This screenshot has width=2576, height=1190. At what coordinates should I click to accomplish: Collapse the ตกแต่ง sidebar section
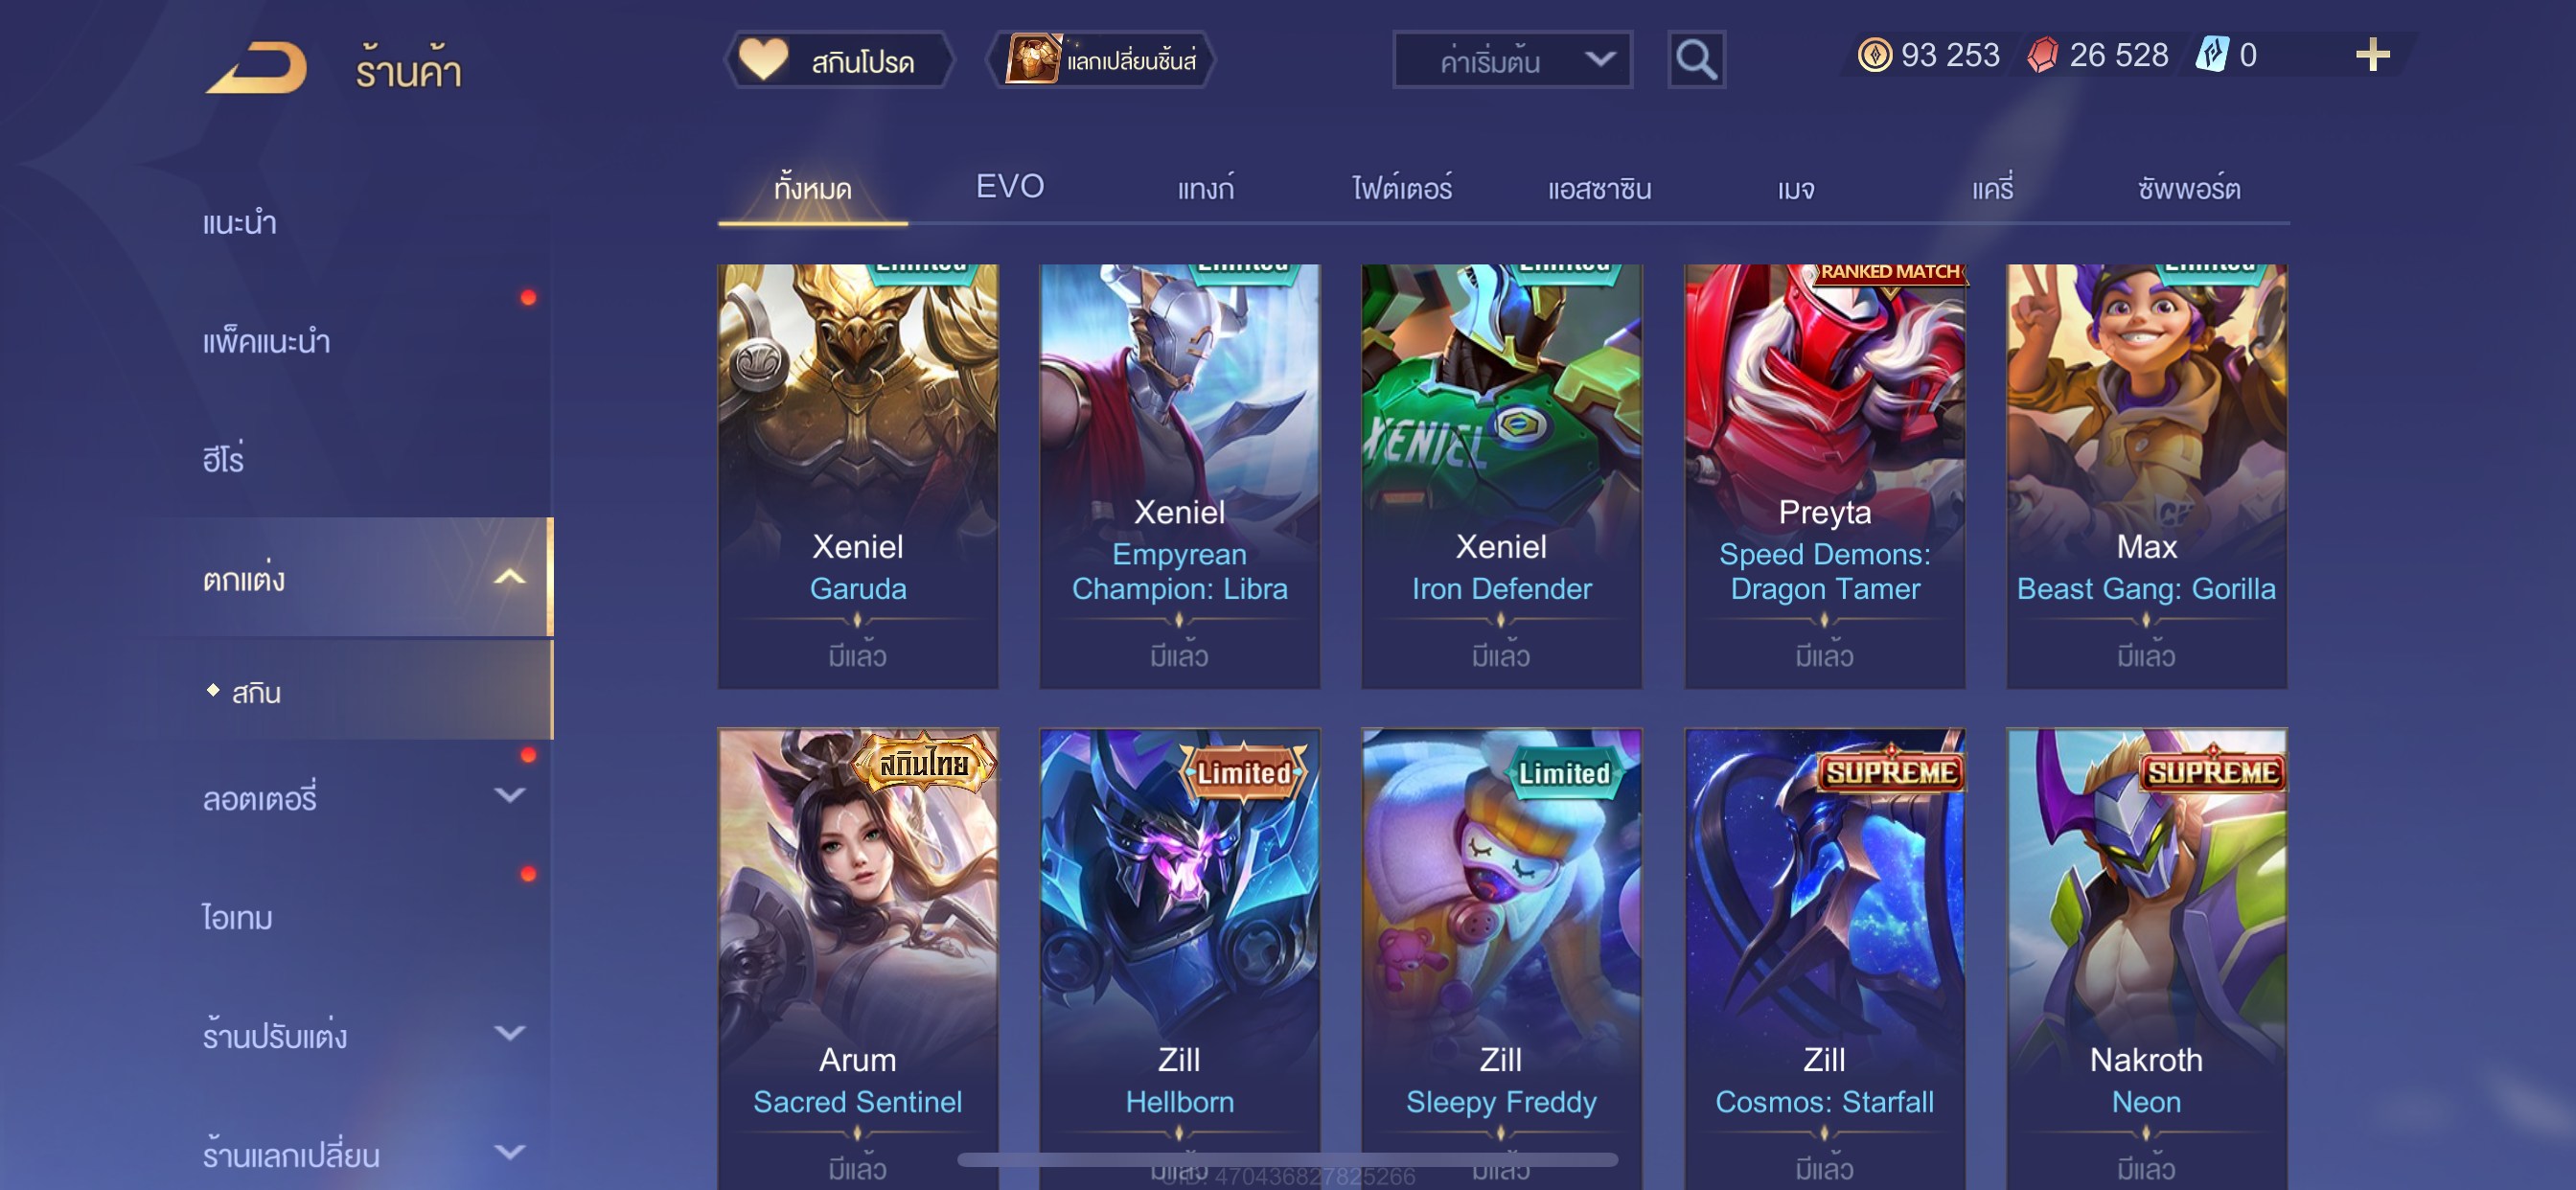tap(509, 577)
